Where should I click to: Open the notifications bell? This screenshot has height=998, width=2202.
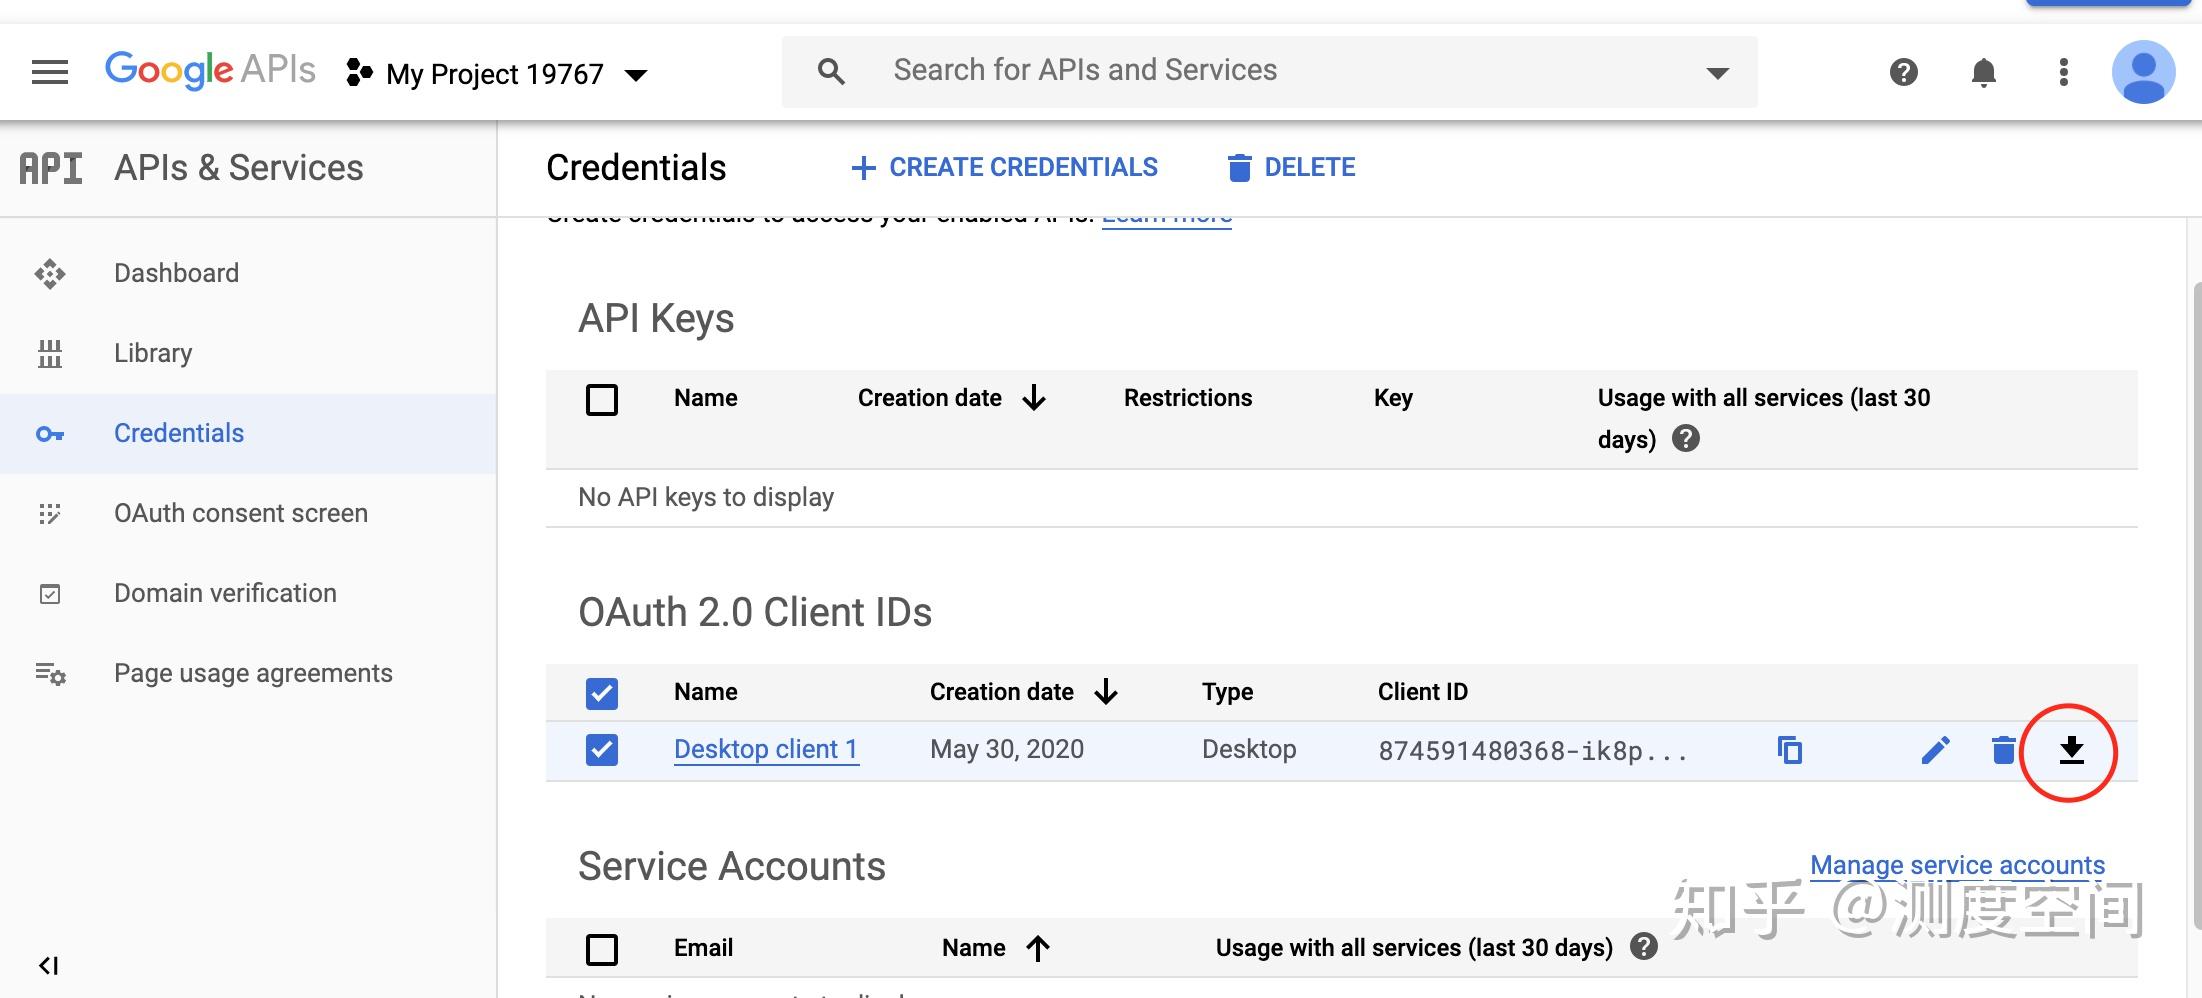[1984, 72]
